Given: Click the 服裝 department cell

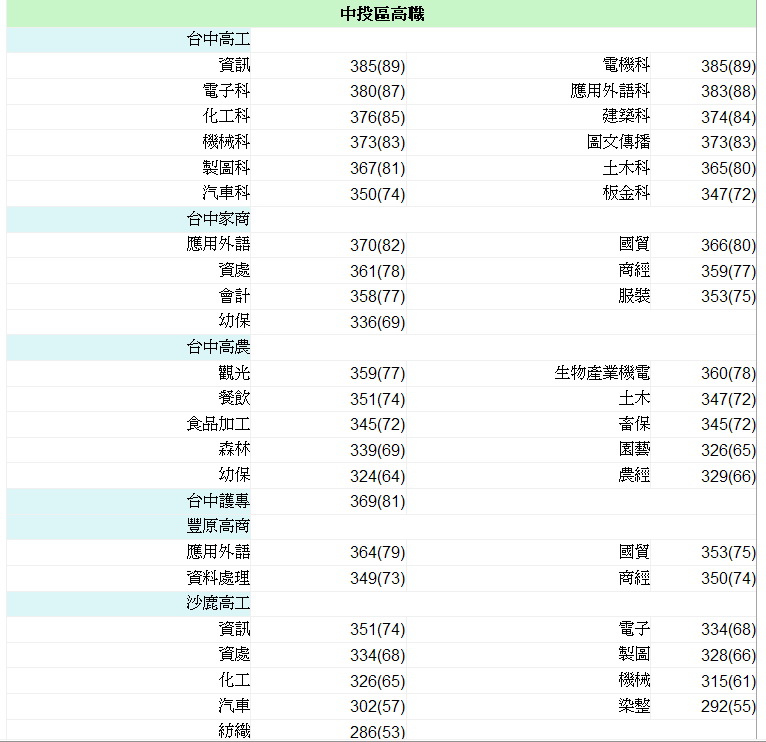Looking at the screenshot, I should point(634,296).
